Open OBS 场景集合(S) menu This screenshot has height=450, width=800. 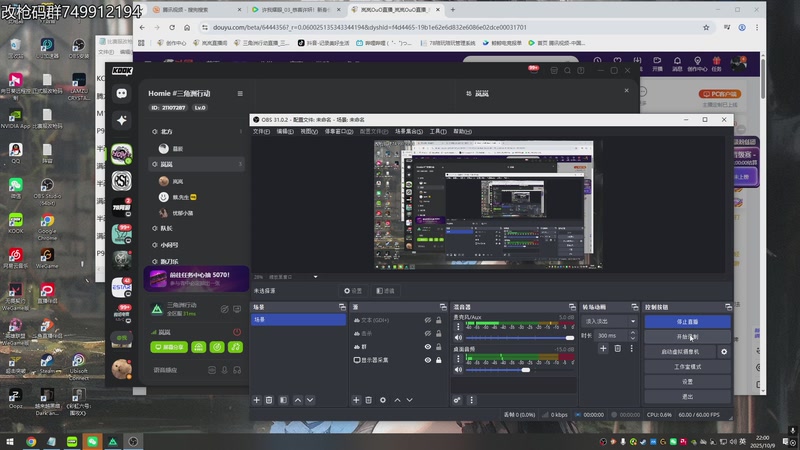[409, 132]
